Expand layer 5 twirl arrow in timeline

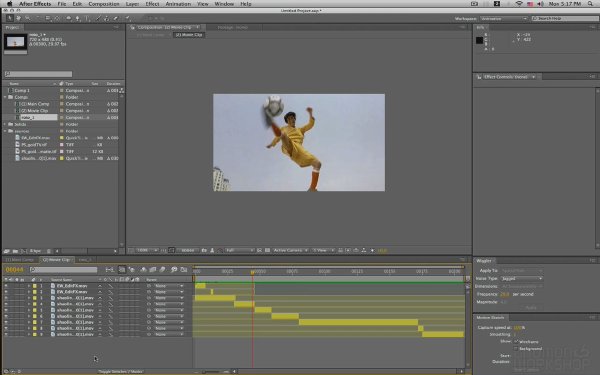pyautogui.click(x=28, y=310)
